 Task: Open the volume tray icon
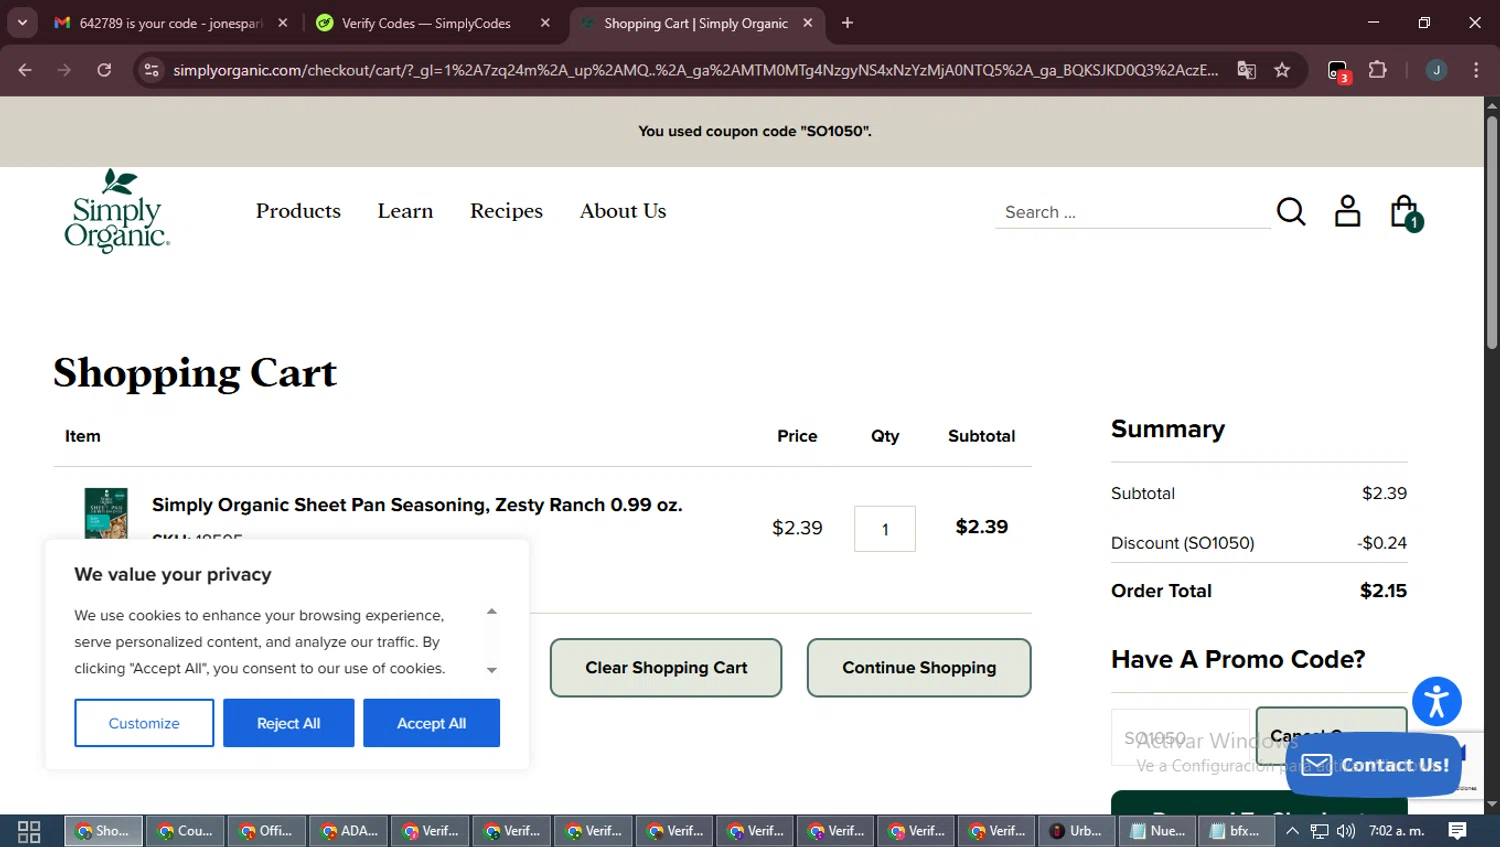(x=1346, y=831)
